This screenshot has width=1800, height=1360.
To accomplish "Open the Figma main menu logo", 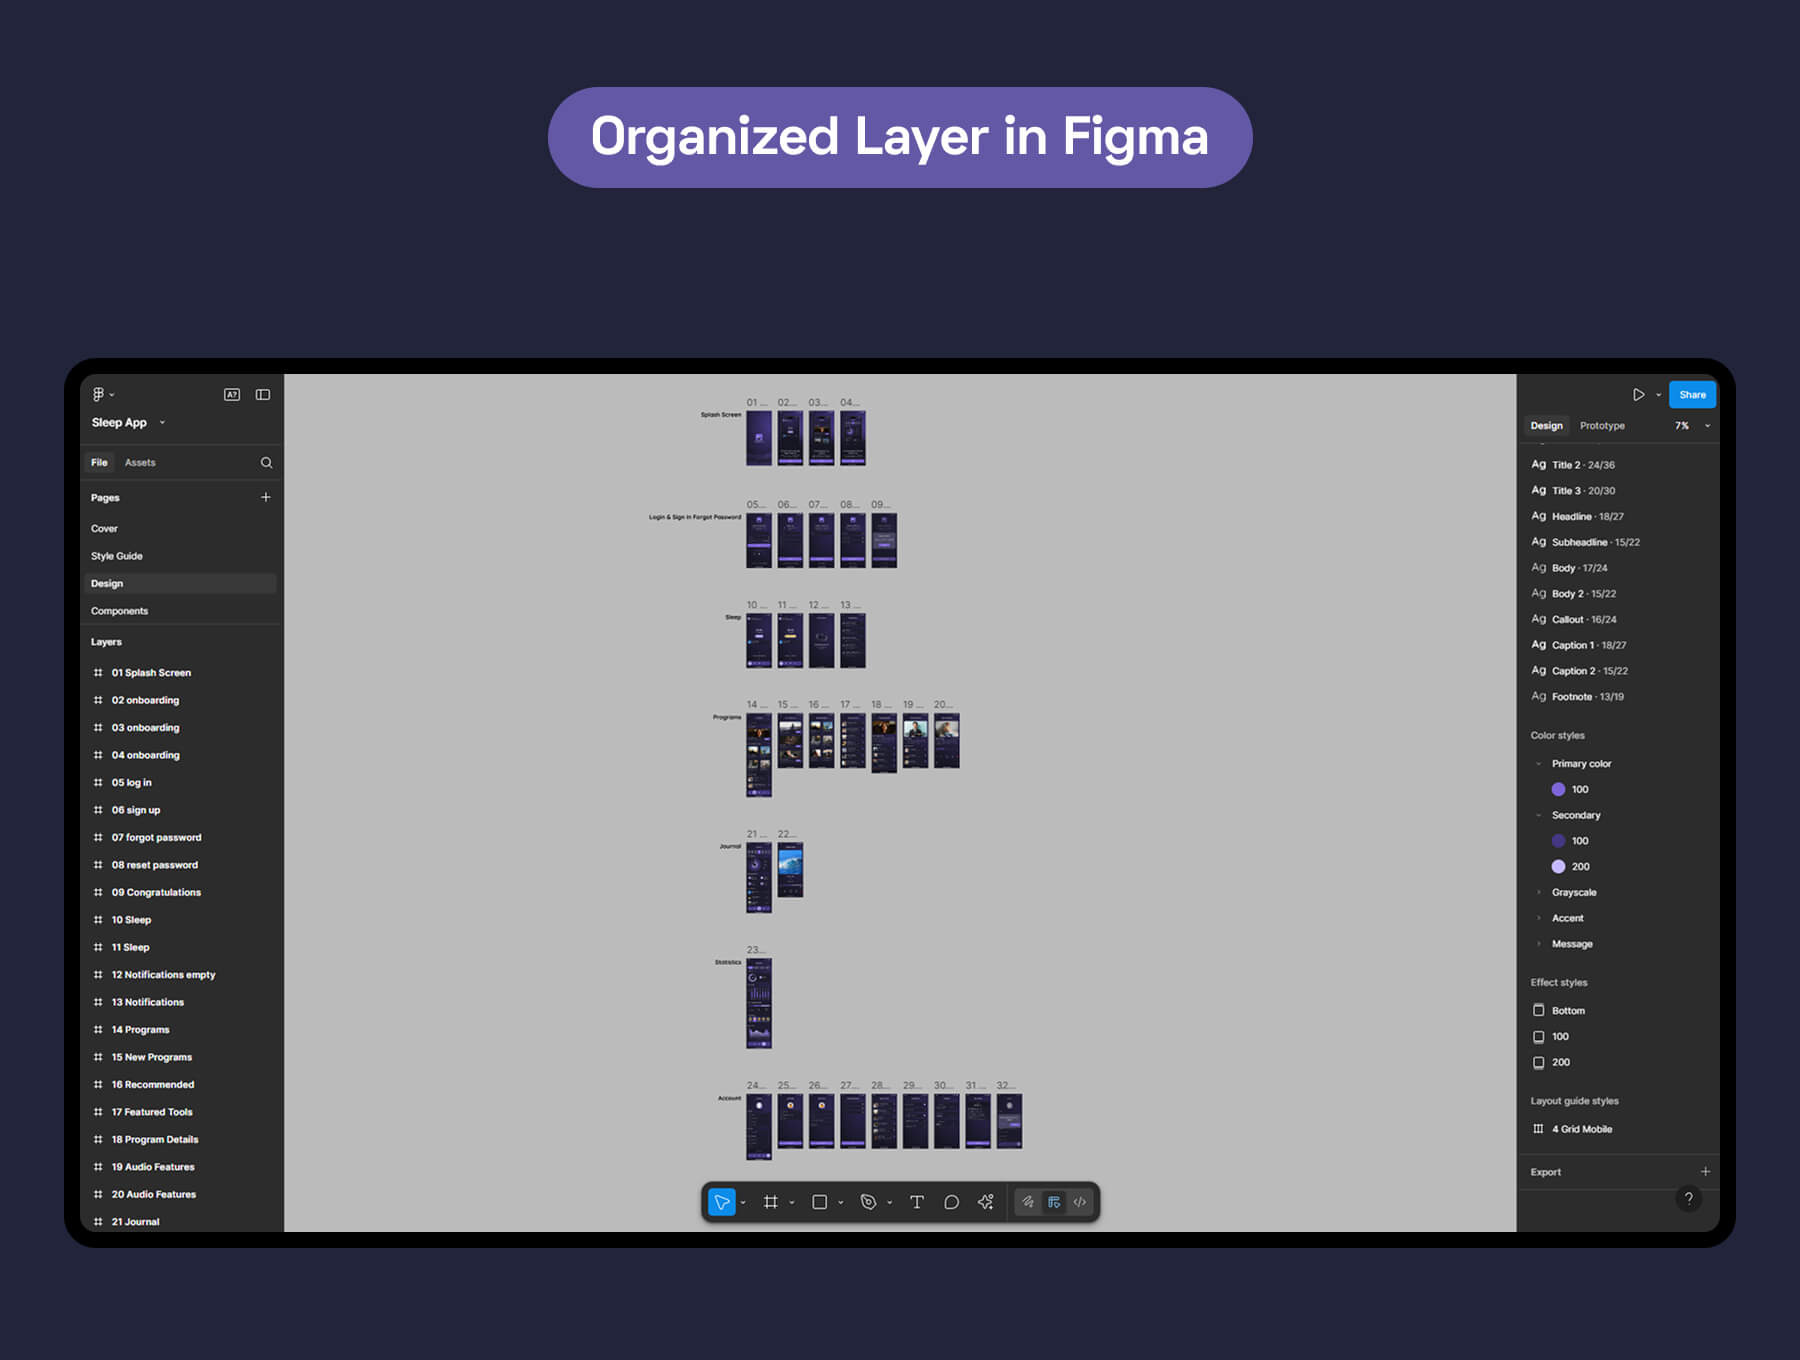I will 98,394.
